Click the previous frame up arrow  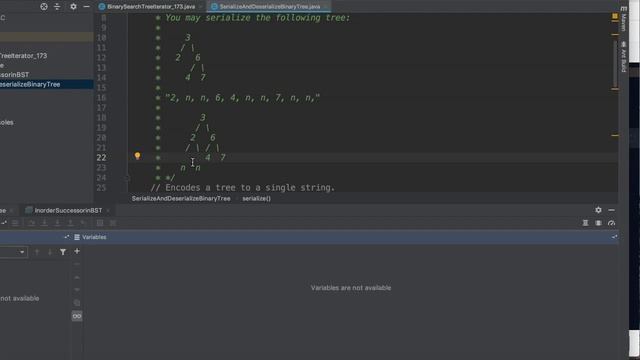click(37, 252)
